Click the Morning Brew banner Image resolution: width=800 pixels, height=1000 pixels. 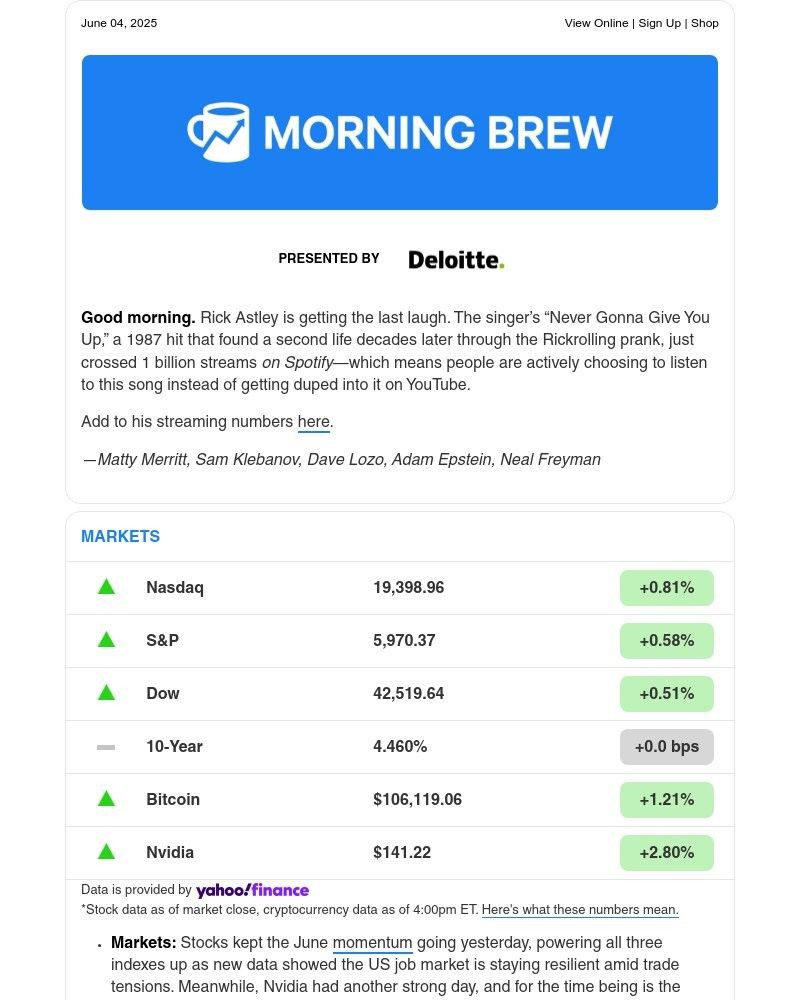(x=400, y=132)
